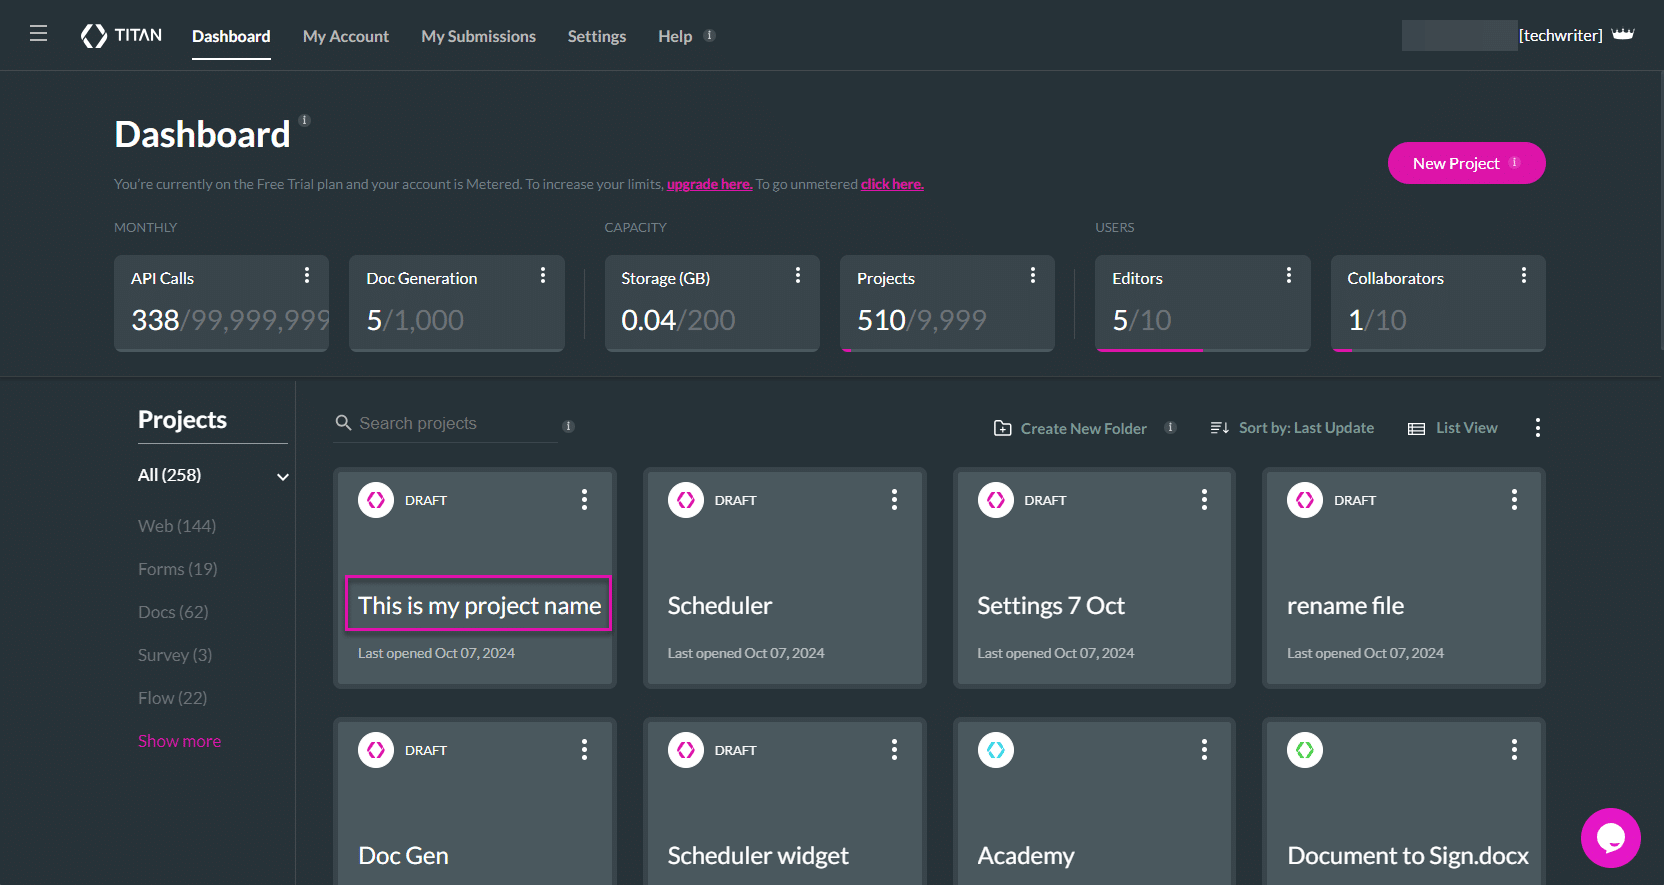
Task: Expand the All (258) projects dropdown
Action: point(283,476)
